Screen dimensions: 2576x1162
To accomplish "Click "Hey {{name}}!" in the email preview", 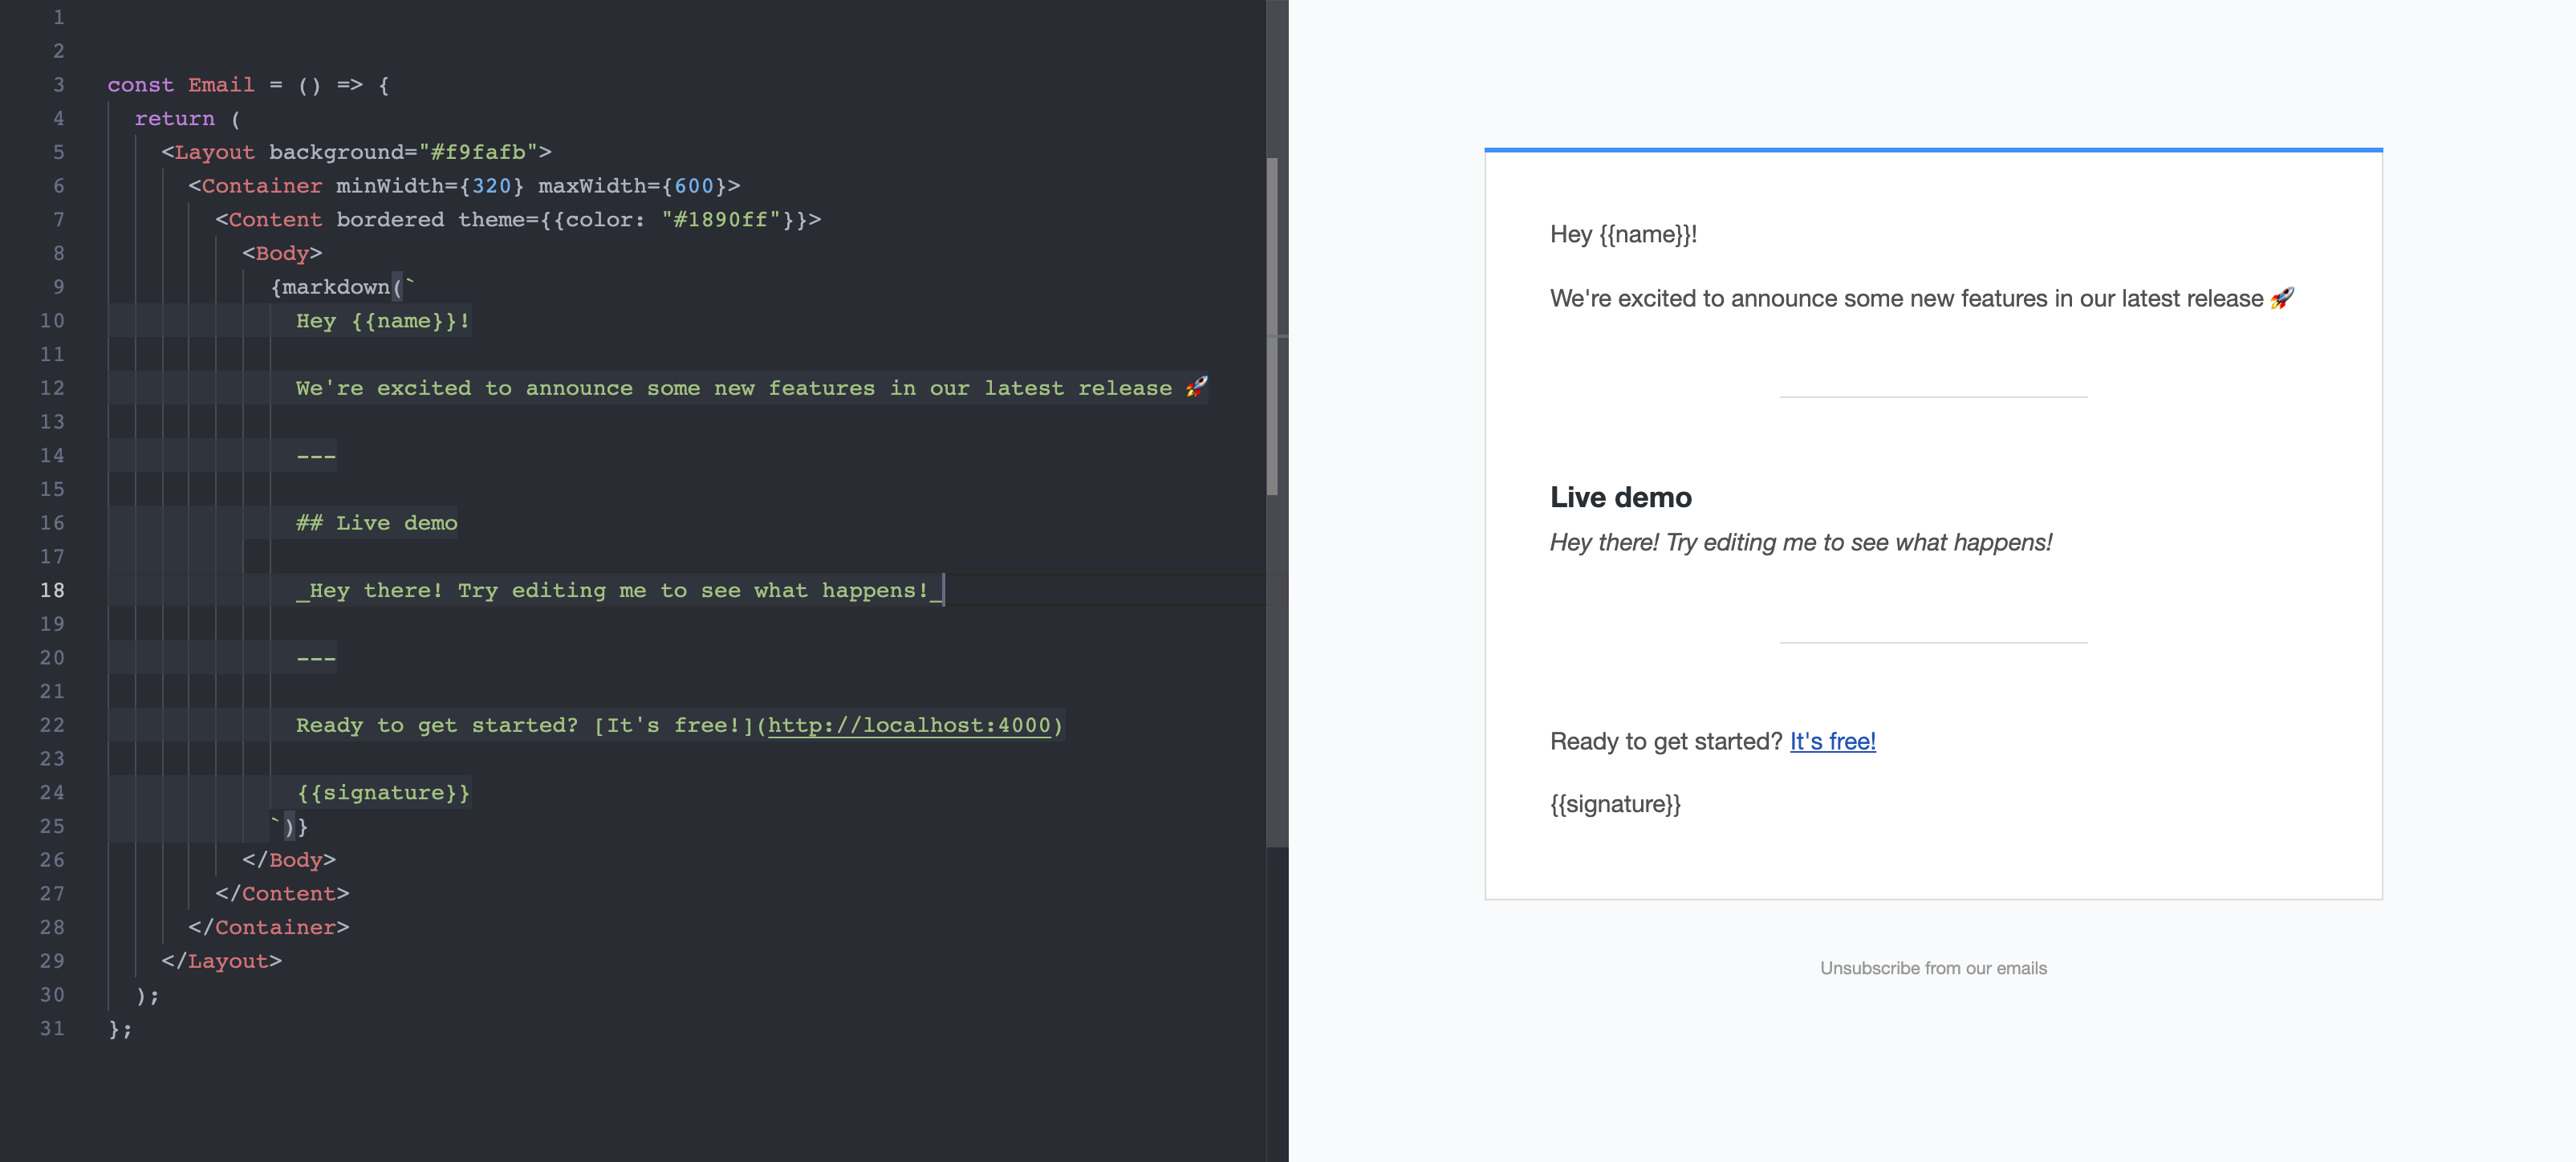I will tap(1623, 234).
